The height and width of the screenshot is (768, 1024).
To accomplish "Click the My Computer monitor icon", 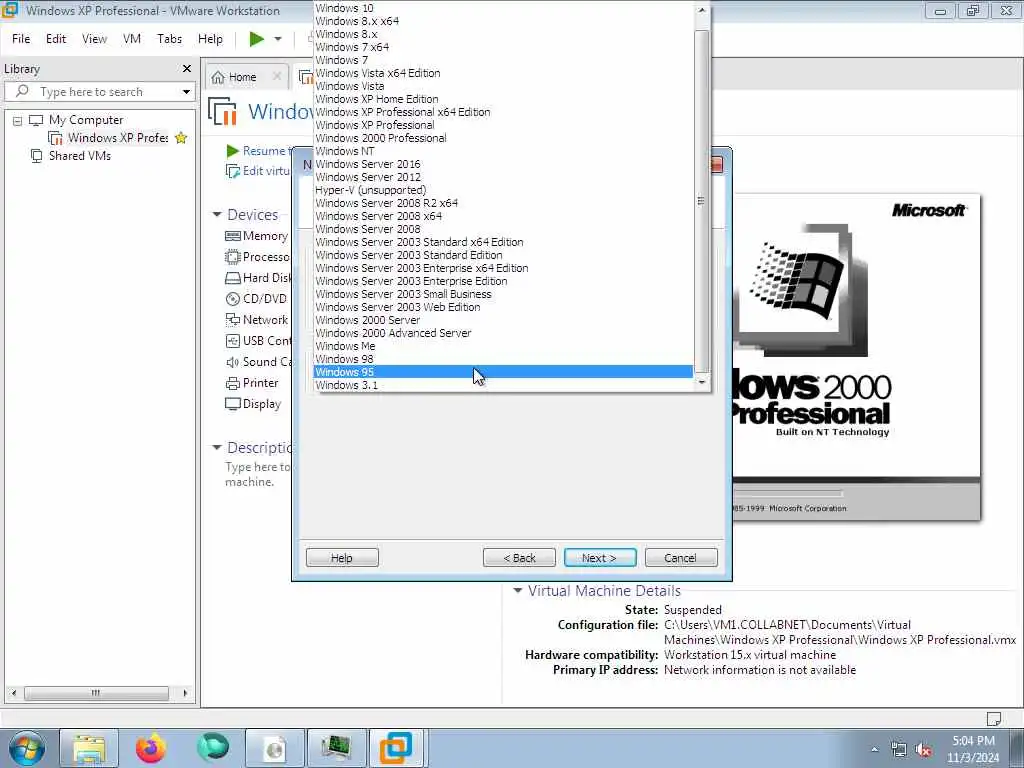I will pyautogui.click(x=36, y=120).
